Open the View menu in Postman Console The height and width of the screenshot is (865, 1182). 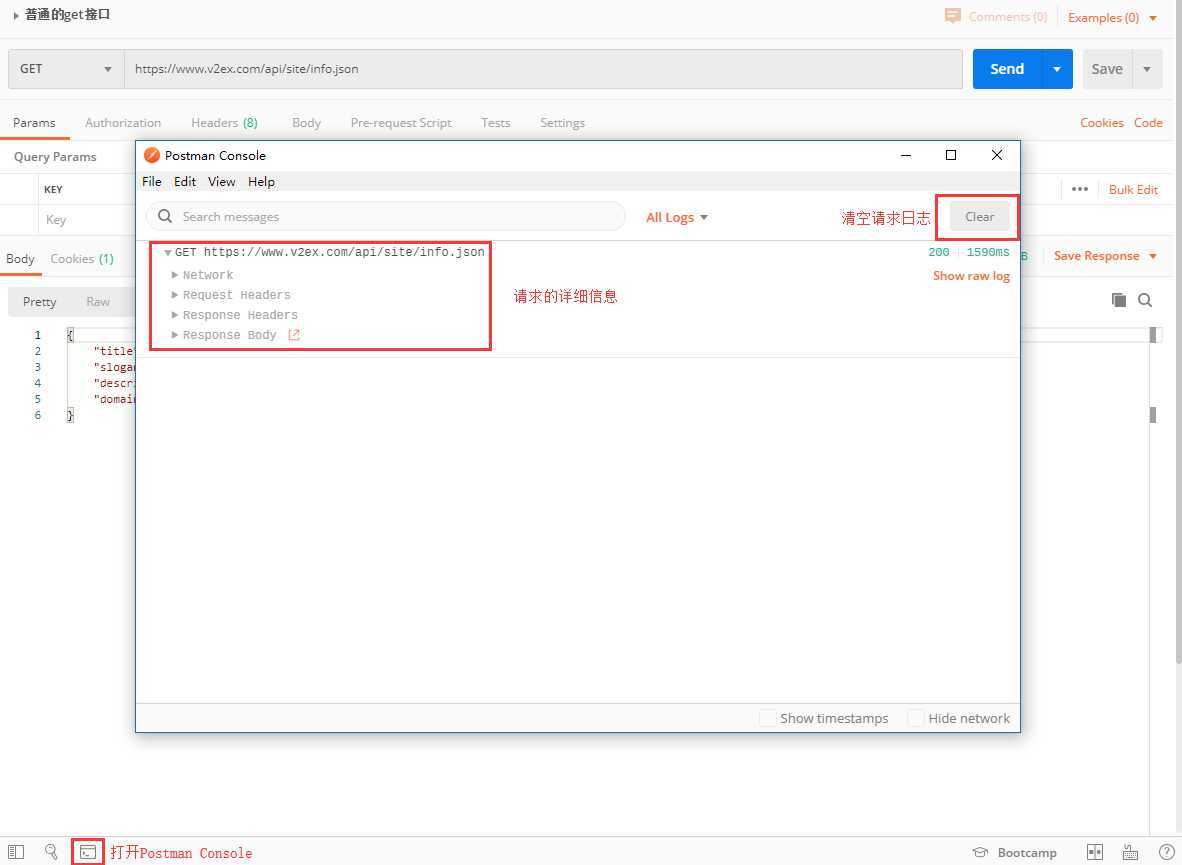222,182
